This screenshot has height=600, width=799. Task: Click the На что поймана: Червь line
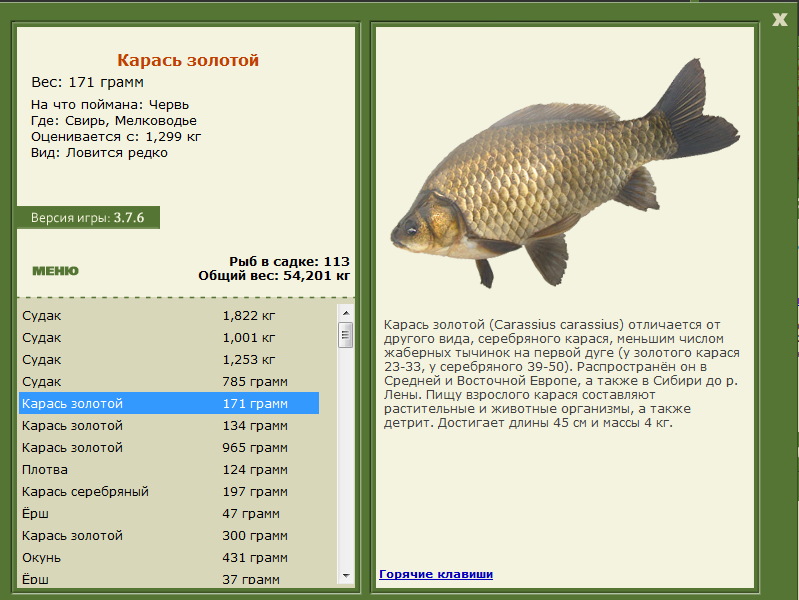pos(110,105)
